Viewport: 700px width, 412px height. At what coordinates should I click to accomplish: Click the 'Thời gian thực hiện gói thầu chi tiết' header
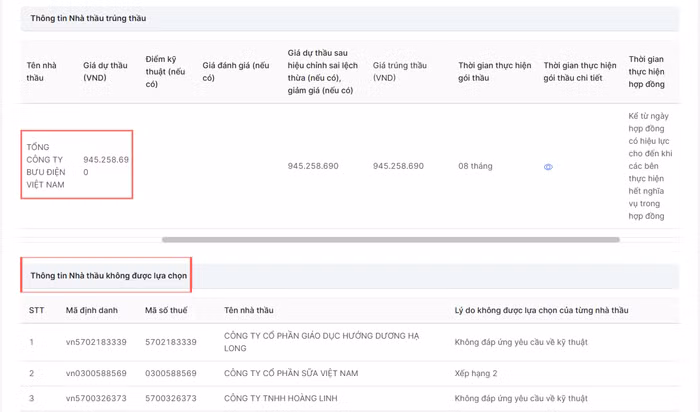click(x=579, y=71)
